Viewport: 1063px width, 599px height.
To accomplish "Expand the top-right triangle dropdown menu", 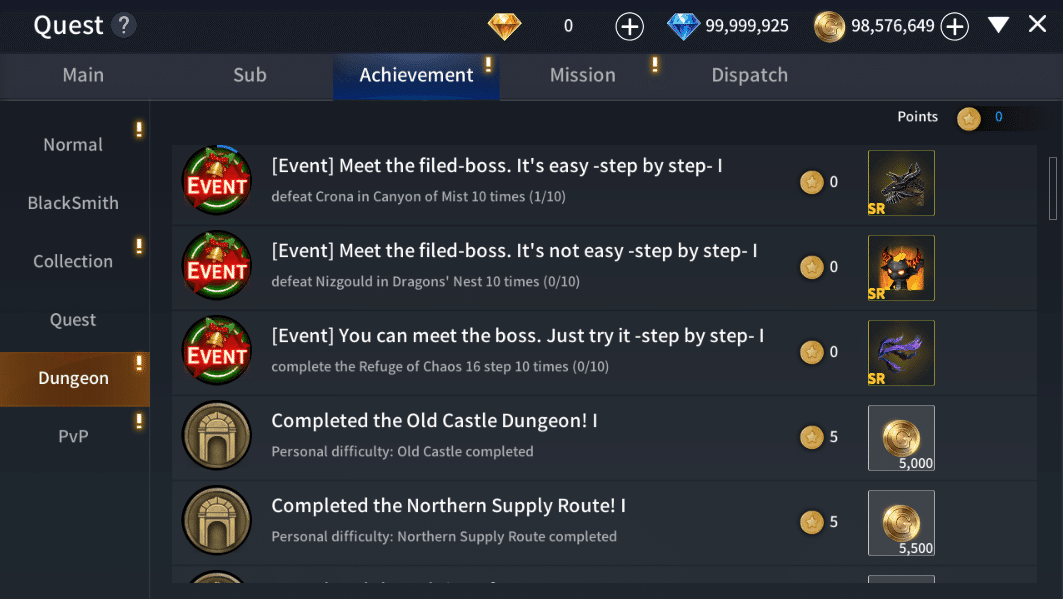I will pos(998,26).
